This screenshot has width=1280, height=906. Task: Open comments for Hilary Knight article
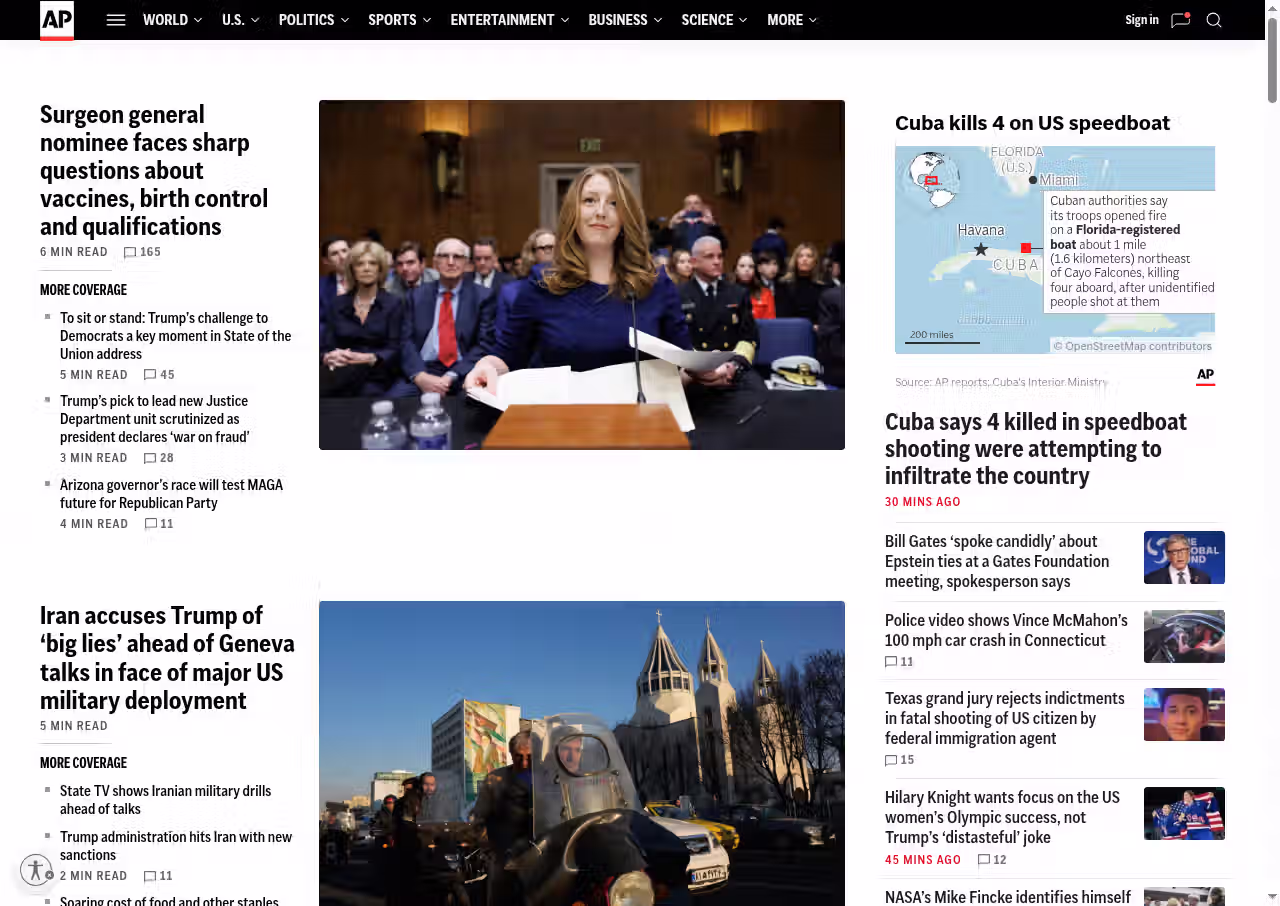984,860
